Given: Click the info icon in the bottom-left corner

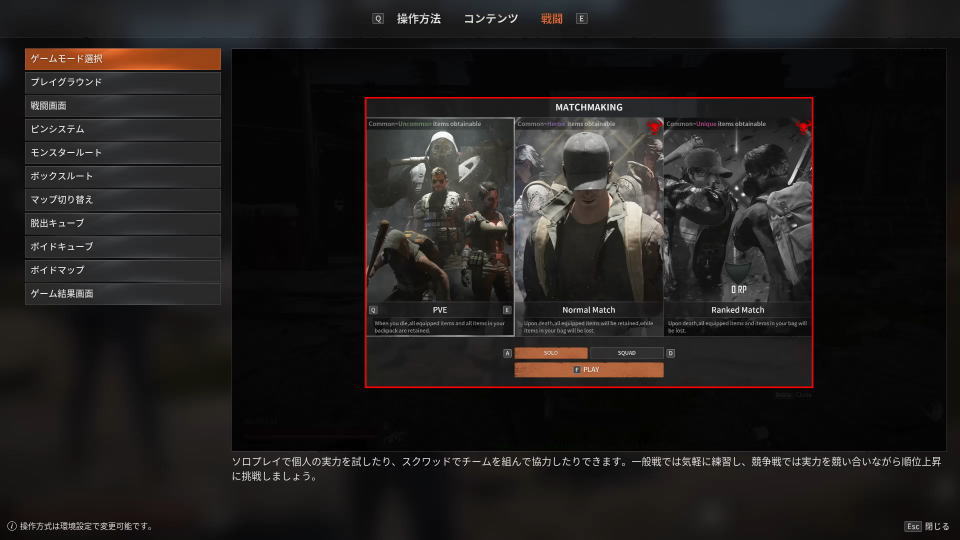Looking at the screenshot, I should tap(11, 526).
